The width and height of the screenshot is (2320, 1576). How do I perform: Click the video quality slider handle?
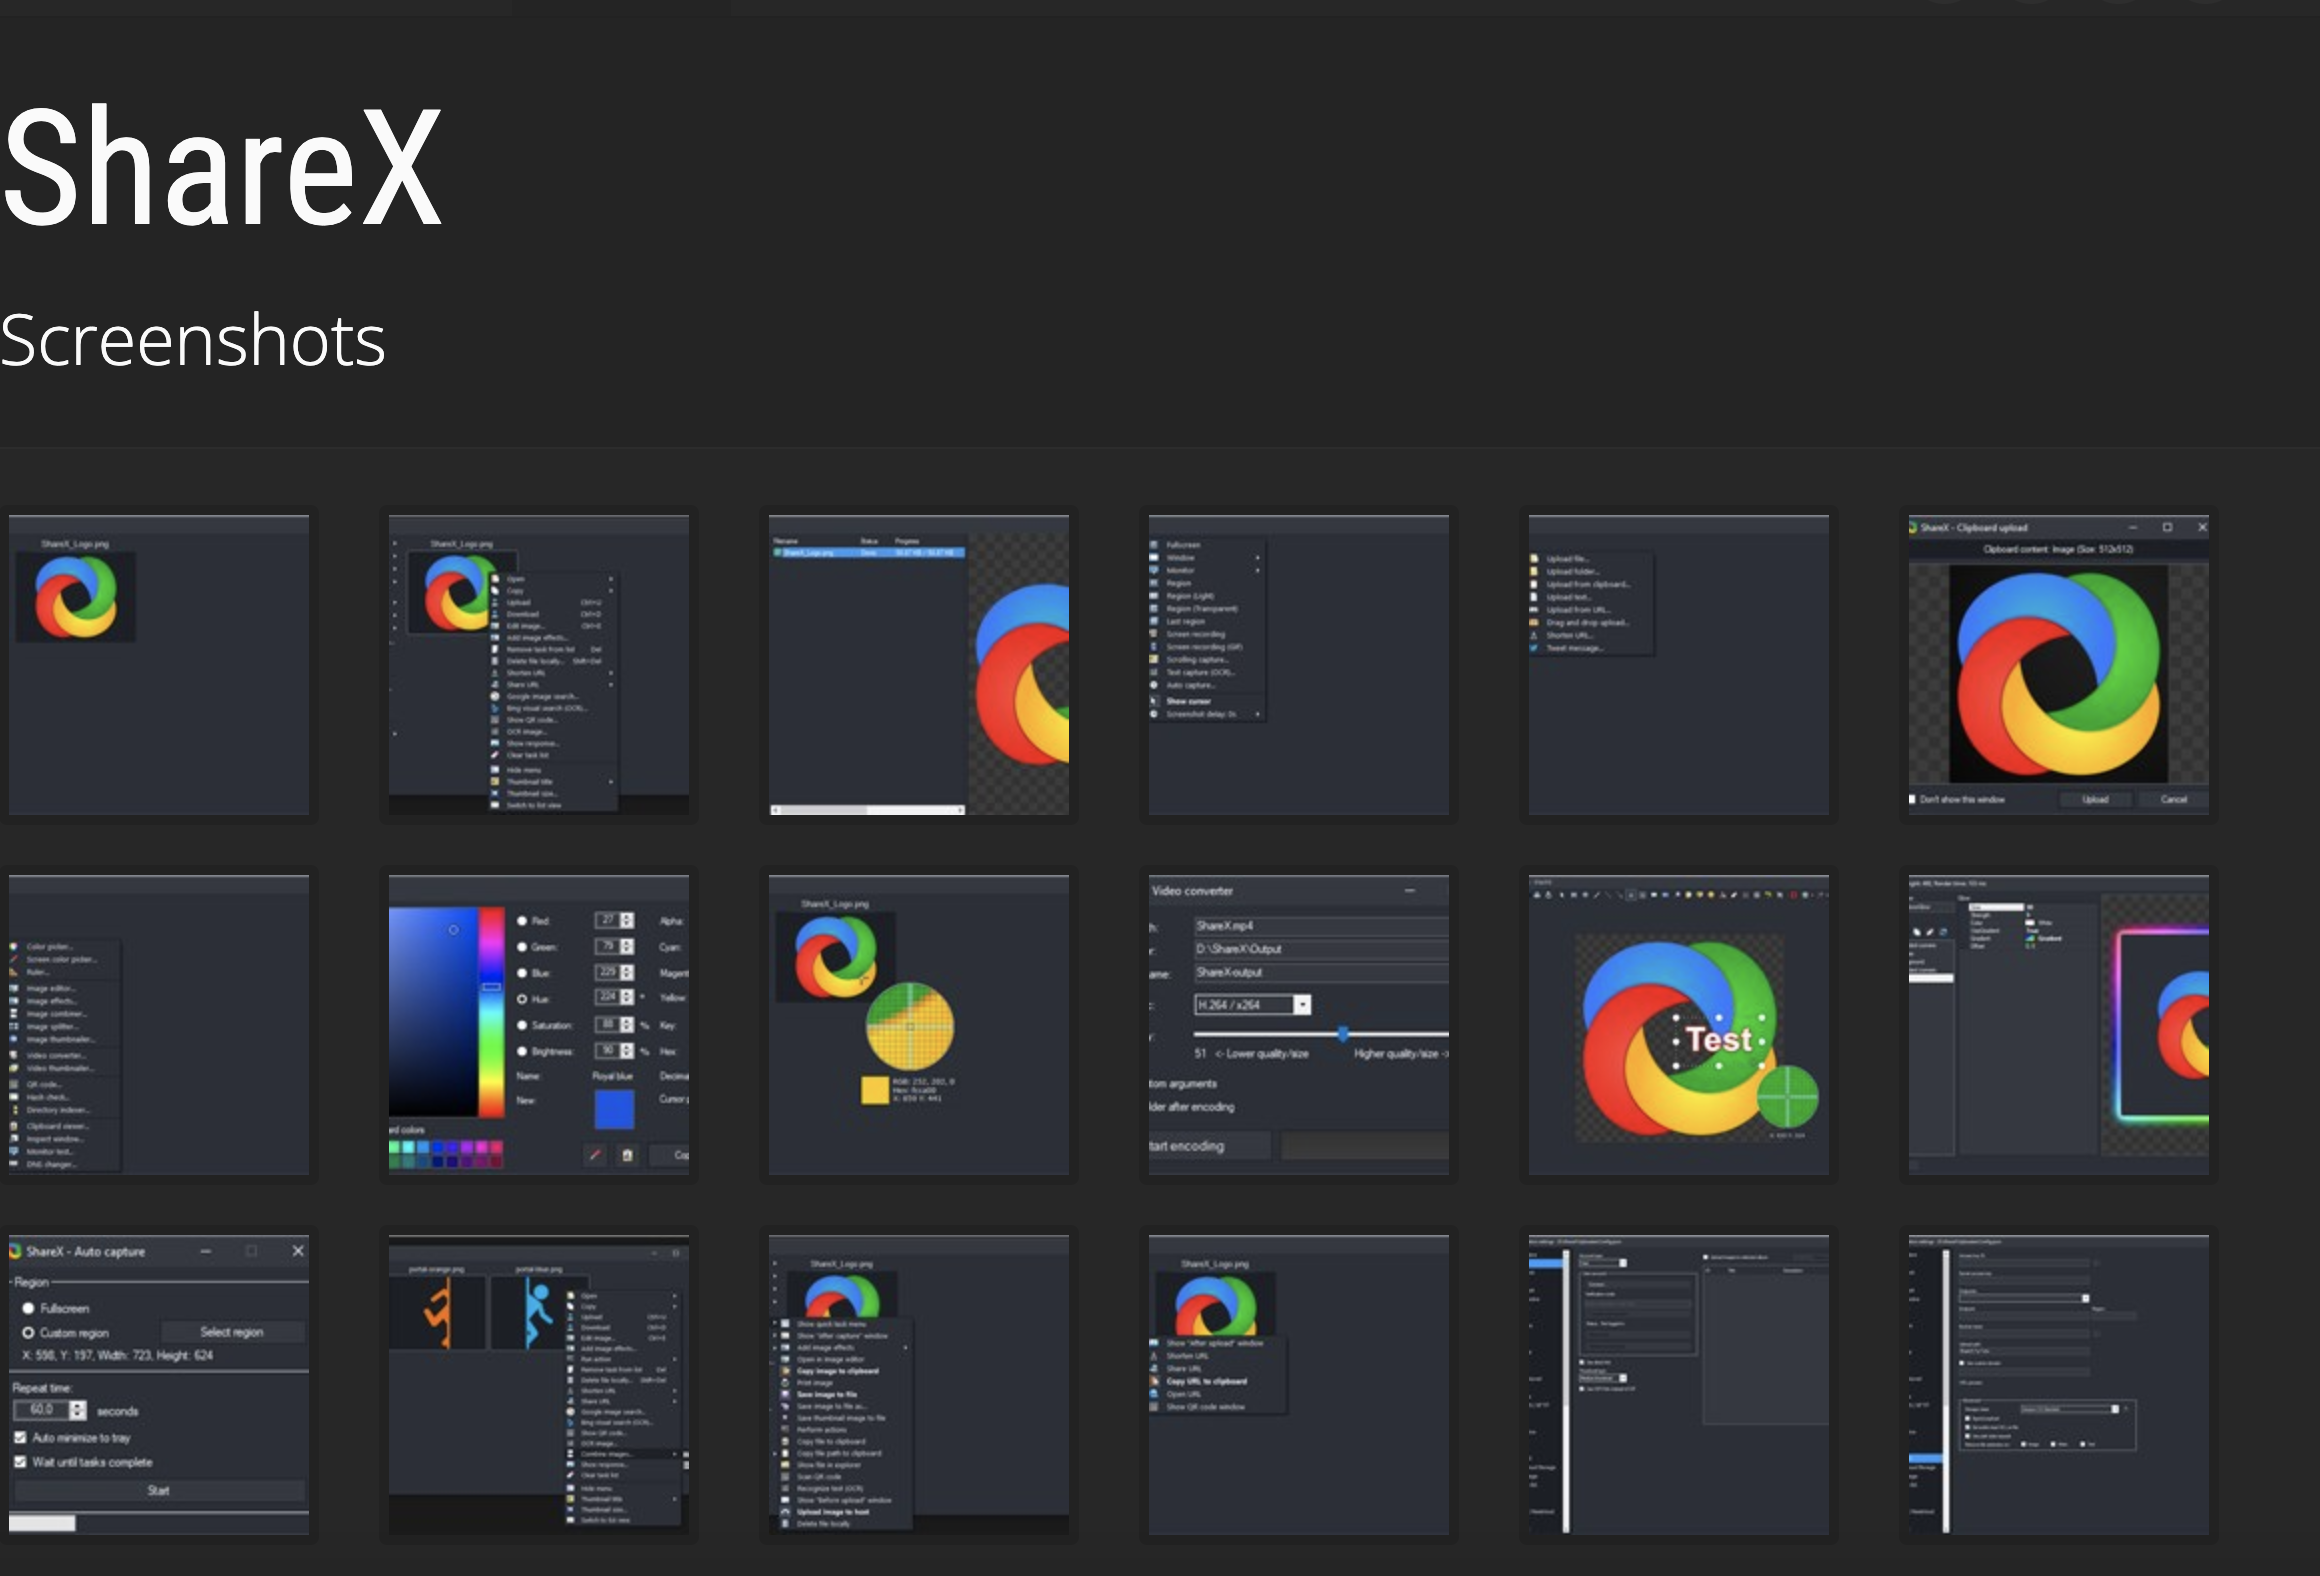[x=1343, y=1033]
